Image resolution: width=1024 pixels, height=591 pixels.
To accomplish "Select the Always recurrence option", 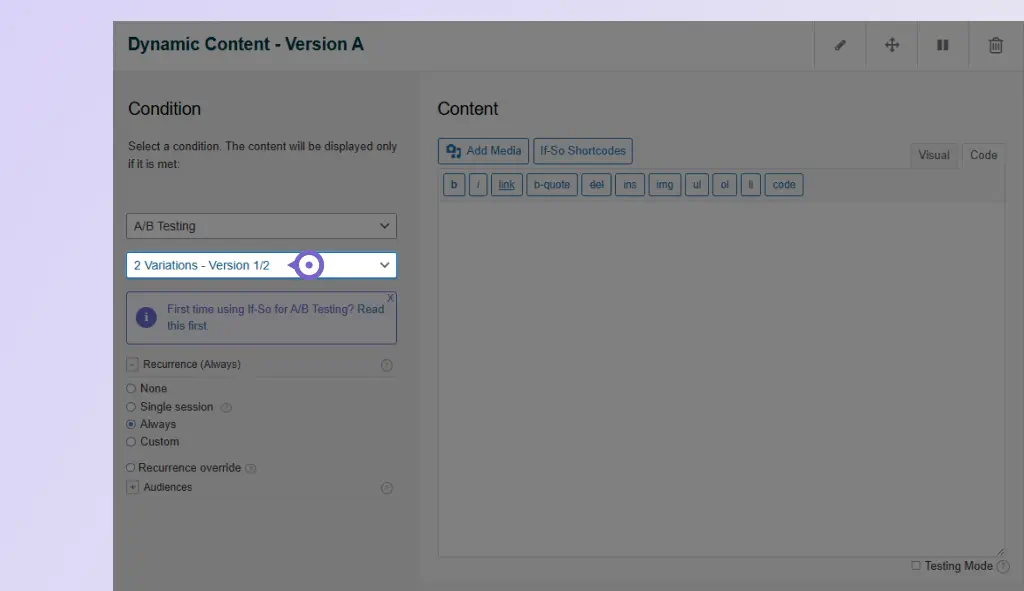I will [x=131, y=424].
